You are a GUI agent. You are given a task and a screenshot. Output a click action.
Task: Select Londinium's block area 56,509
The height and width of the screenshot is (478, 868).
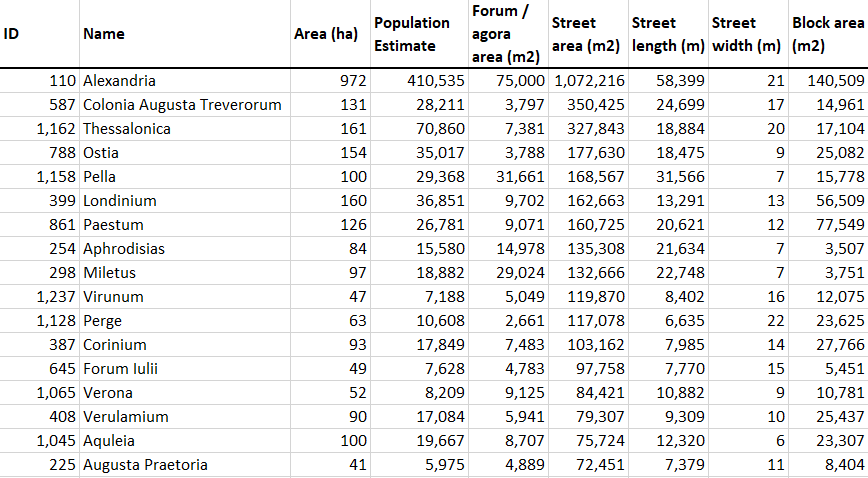tap(828, 201)
